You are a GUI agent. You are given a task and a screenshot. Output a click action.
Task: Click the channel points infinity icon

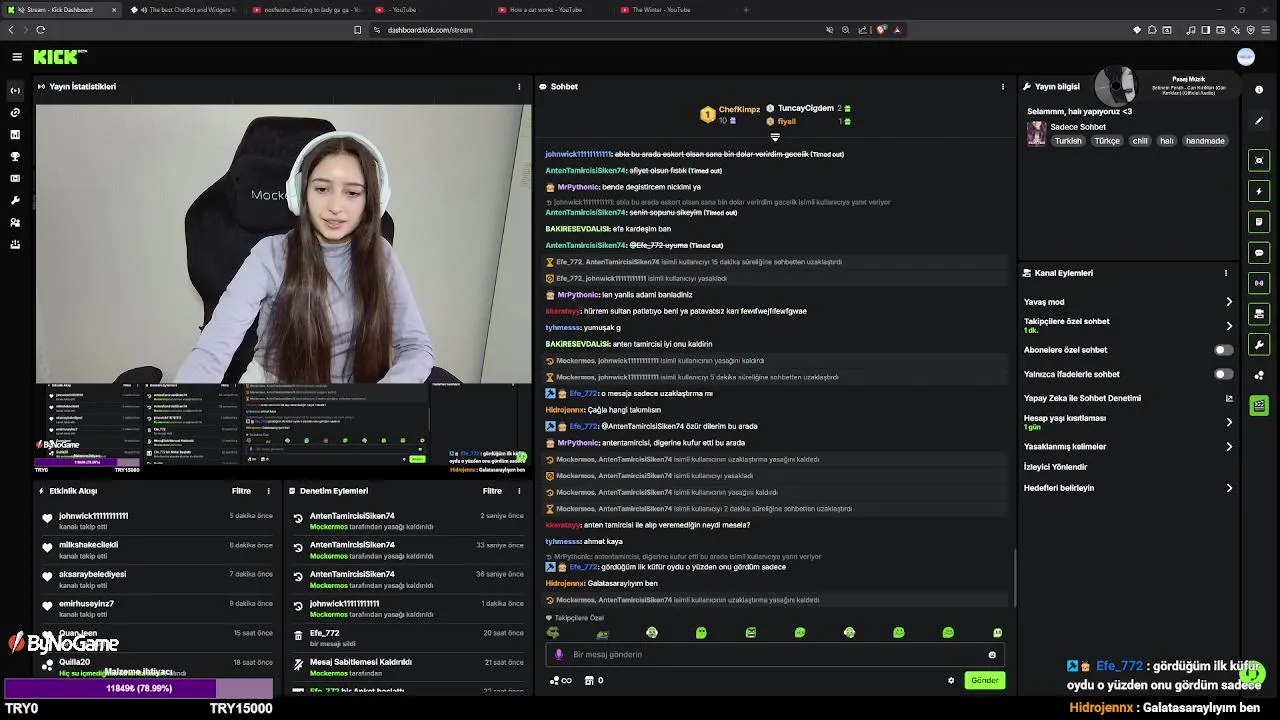pos(561,680)
